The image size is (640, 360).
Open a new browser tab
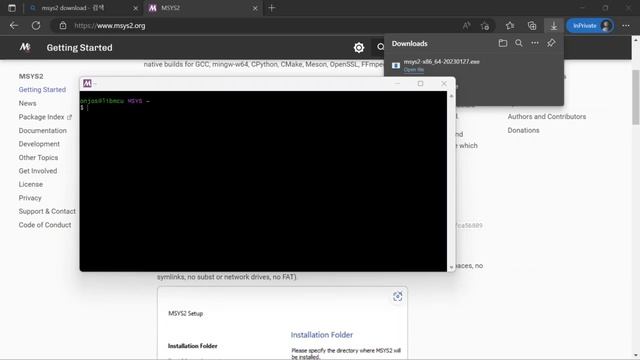point(272,8)
